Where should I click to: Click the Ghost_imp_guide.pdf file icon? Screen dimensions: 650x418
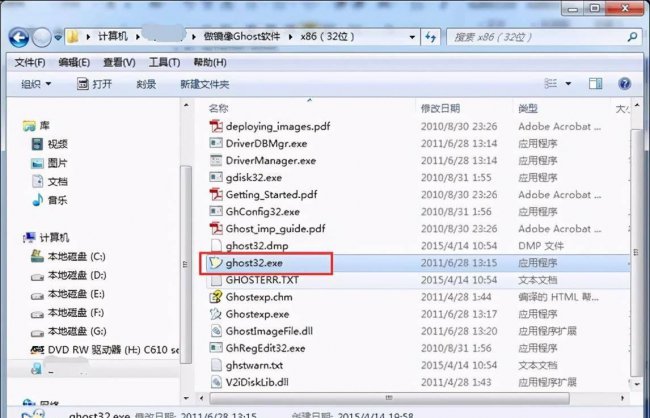(216, 228)
